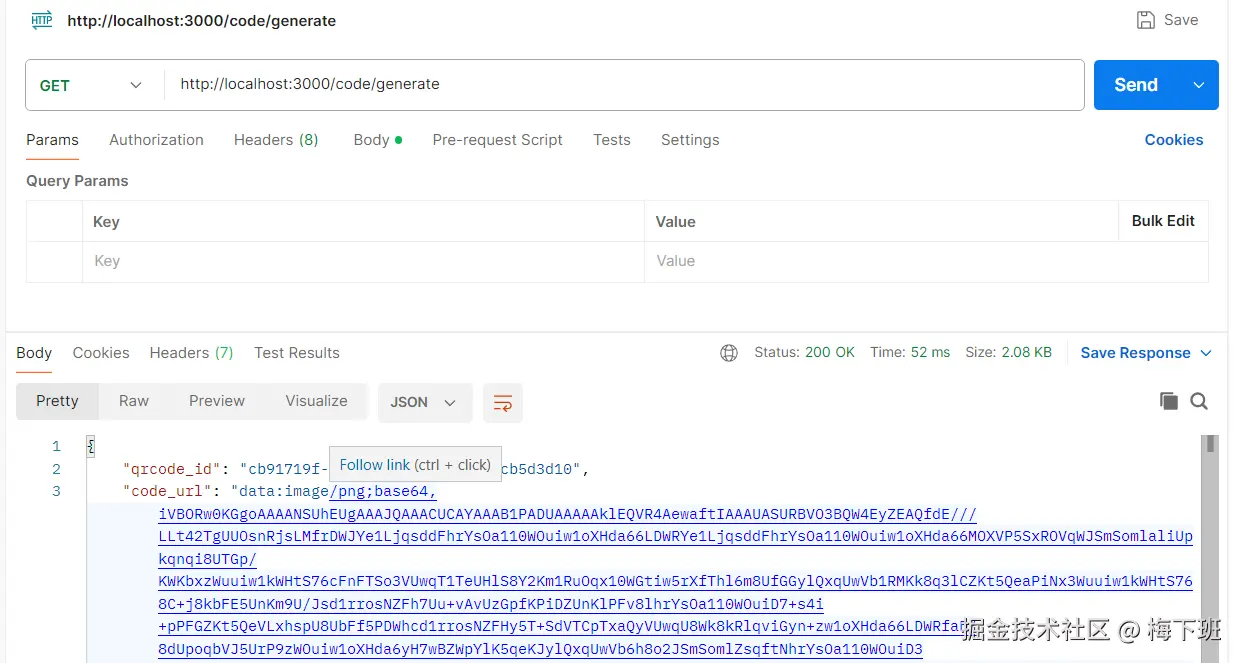Image resolution: width=1241 pixels, height=663 pixels.
Task: Click the response vertical scrollbar
Action: 1210,548
